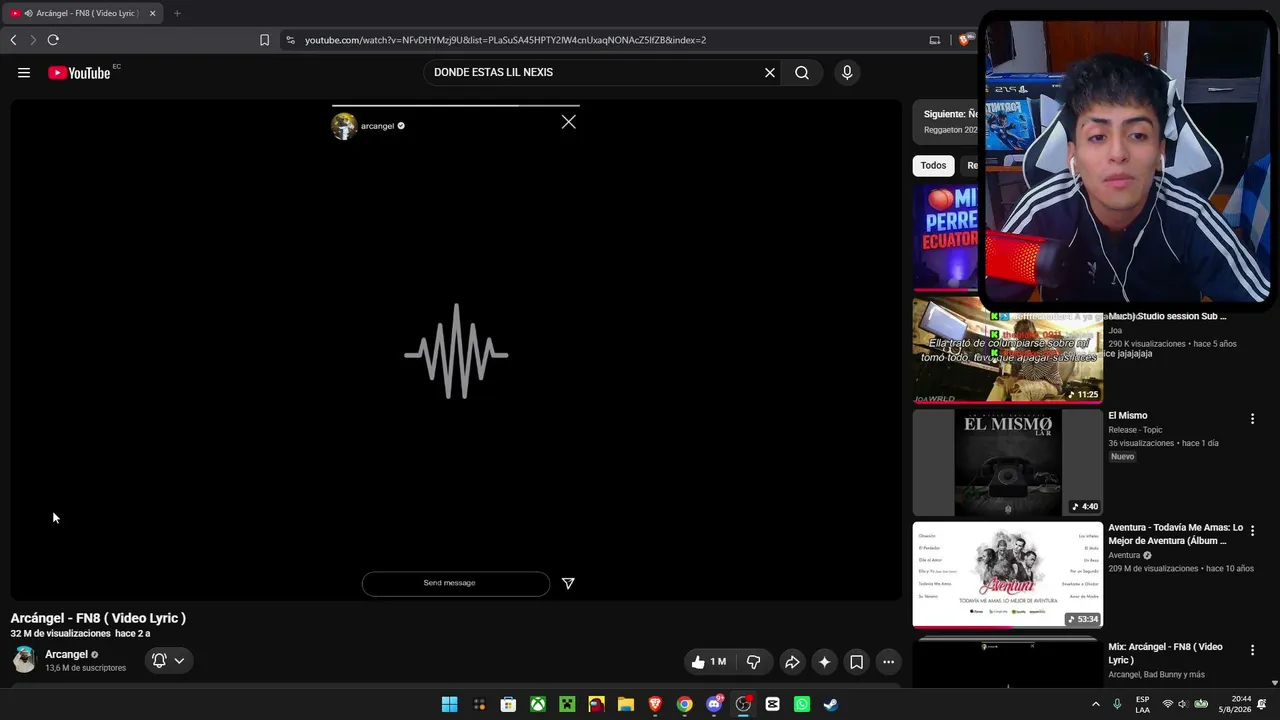Open the Windows Start menu
1280x720 pixels.
(450, 704)
